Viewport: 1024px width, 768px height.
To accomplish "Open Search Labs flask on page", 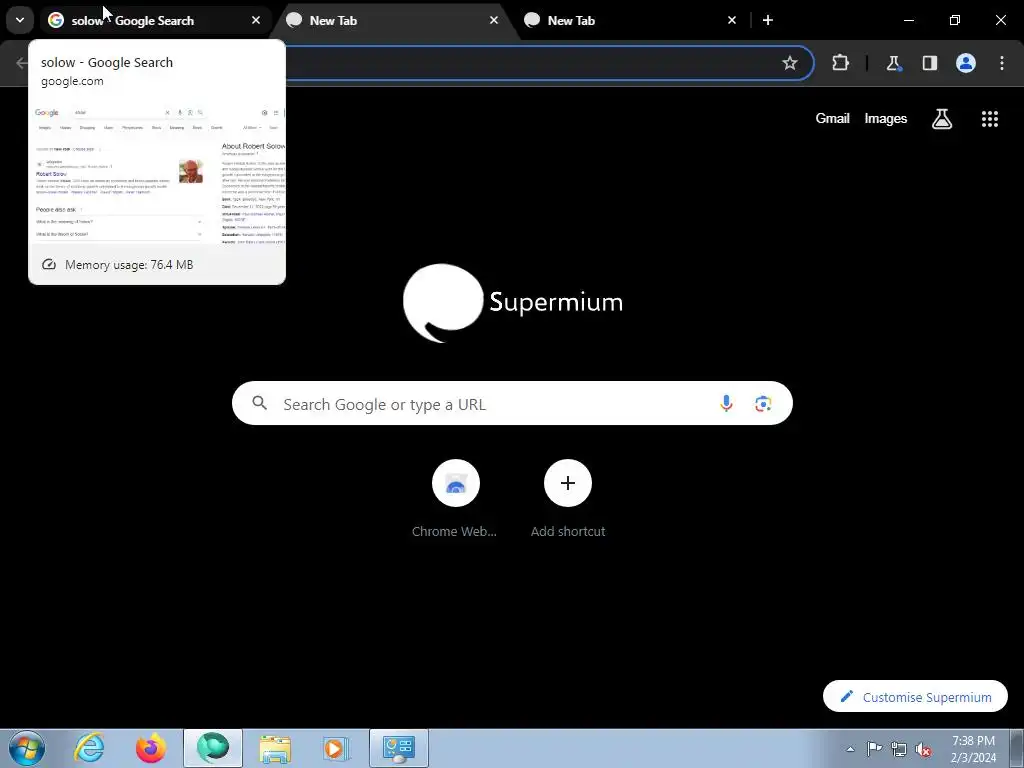I will pyautogui.click(x=942, y=119).
